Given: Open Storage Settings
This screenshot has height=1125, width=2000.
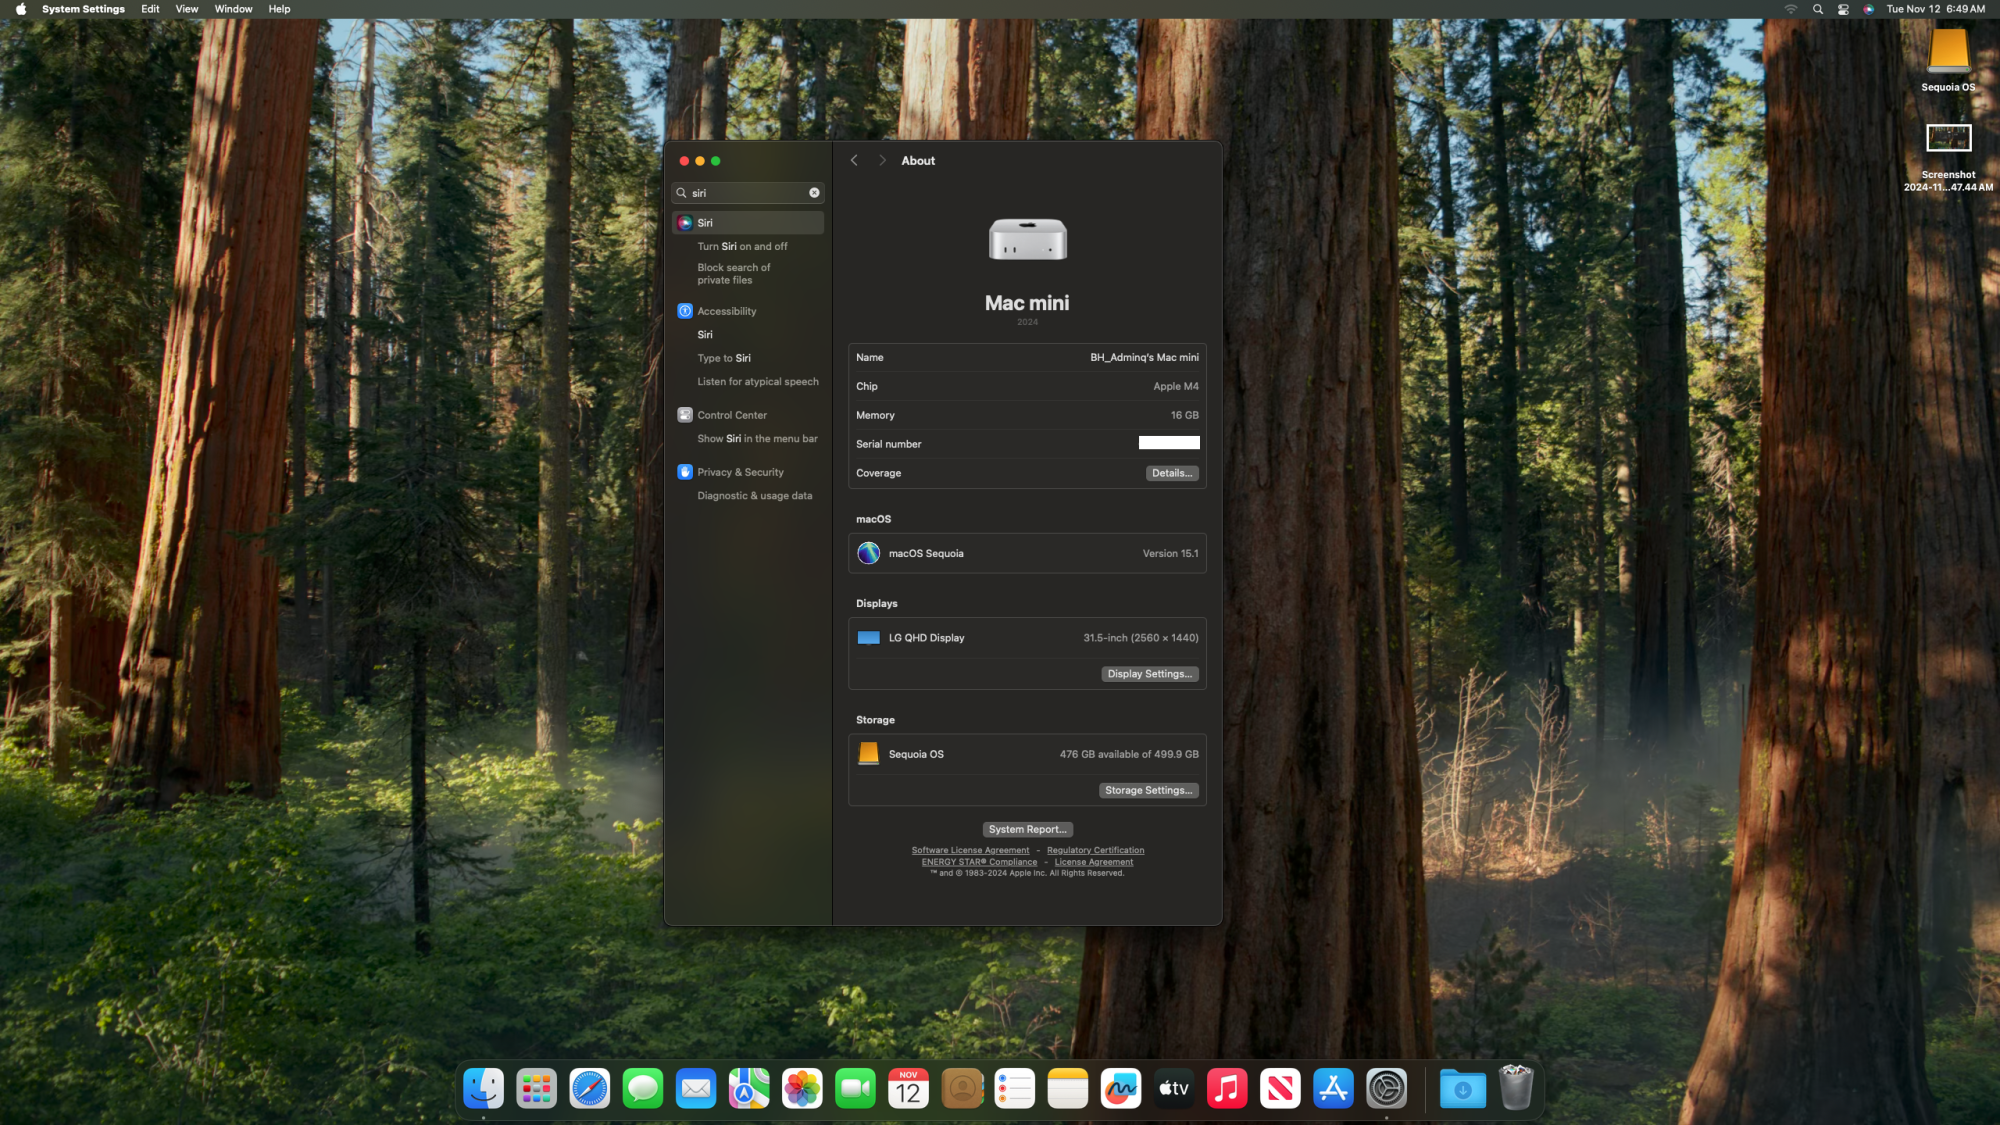Looking at the screenshot, I should pyautogui.click(x=1148, y=790).
